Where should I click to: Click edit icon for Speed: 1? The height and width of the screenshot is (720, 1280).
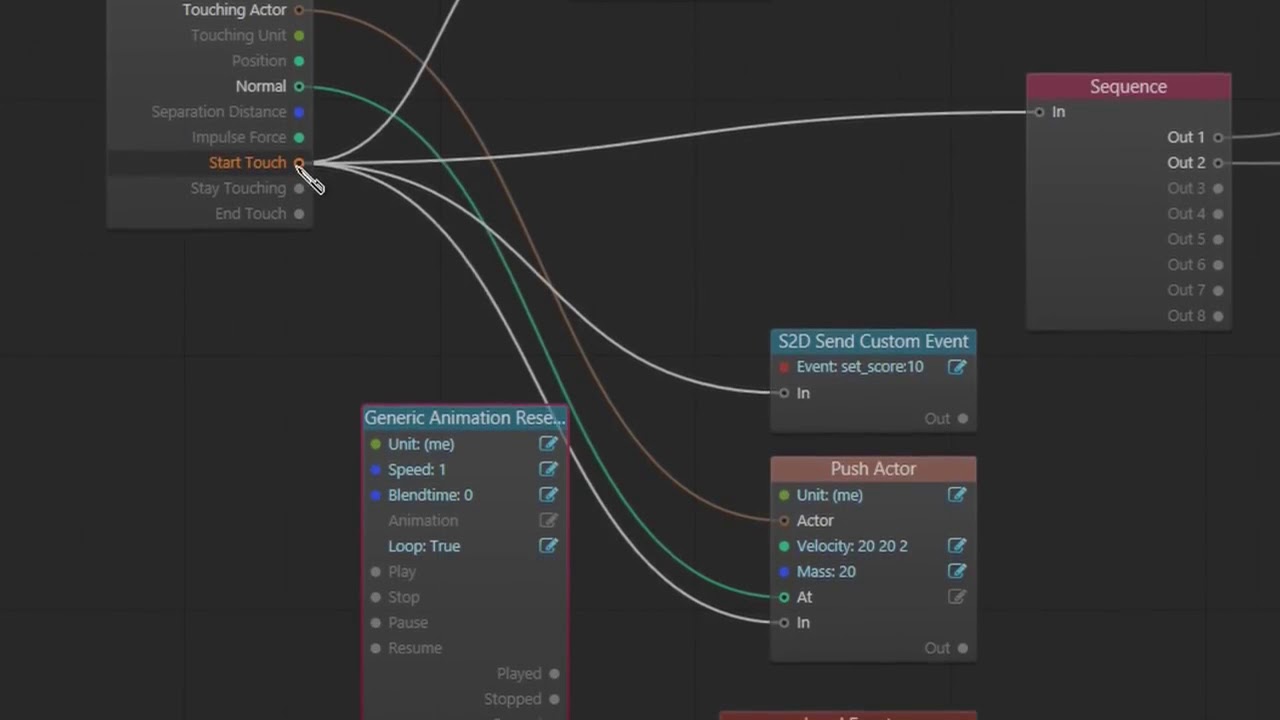(548, 469)
